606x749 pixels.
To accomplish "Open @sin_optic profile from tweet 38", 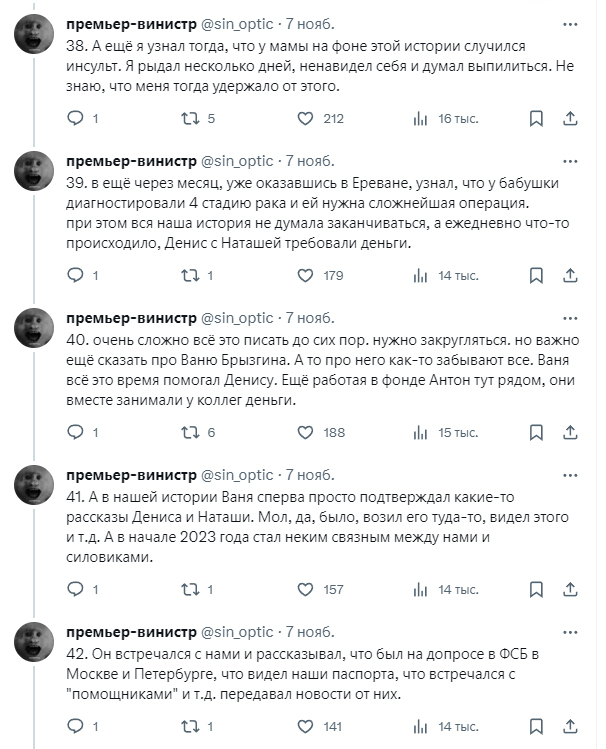I will pos(237,23).
